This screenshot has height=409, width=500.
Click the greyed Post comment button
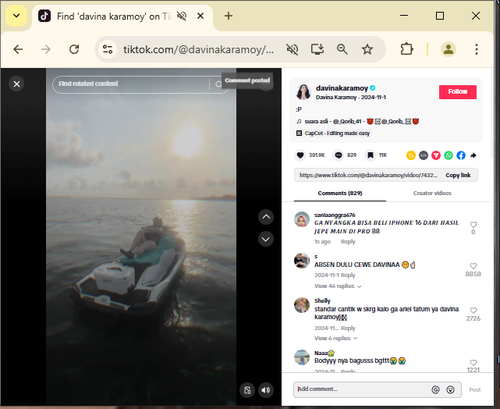[475, 390]
